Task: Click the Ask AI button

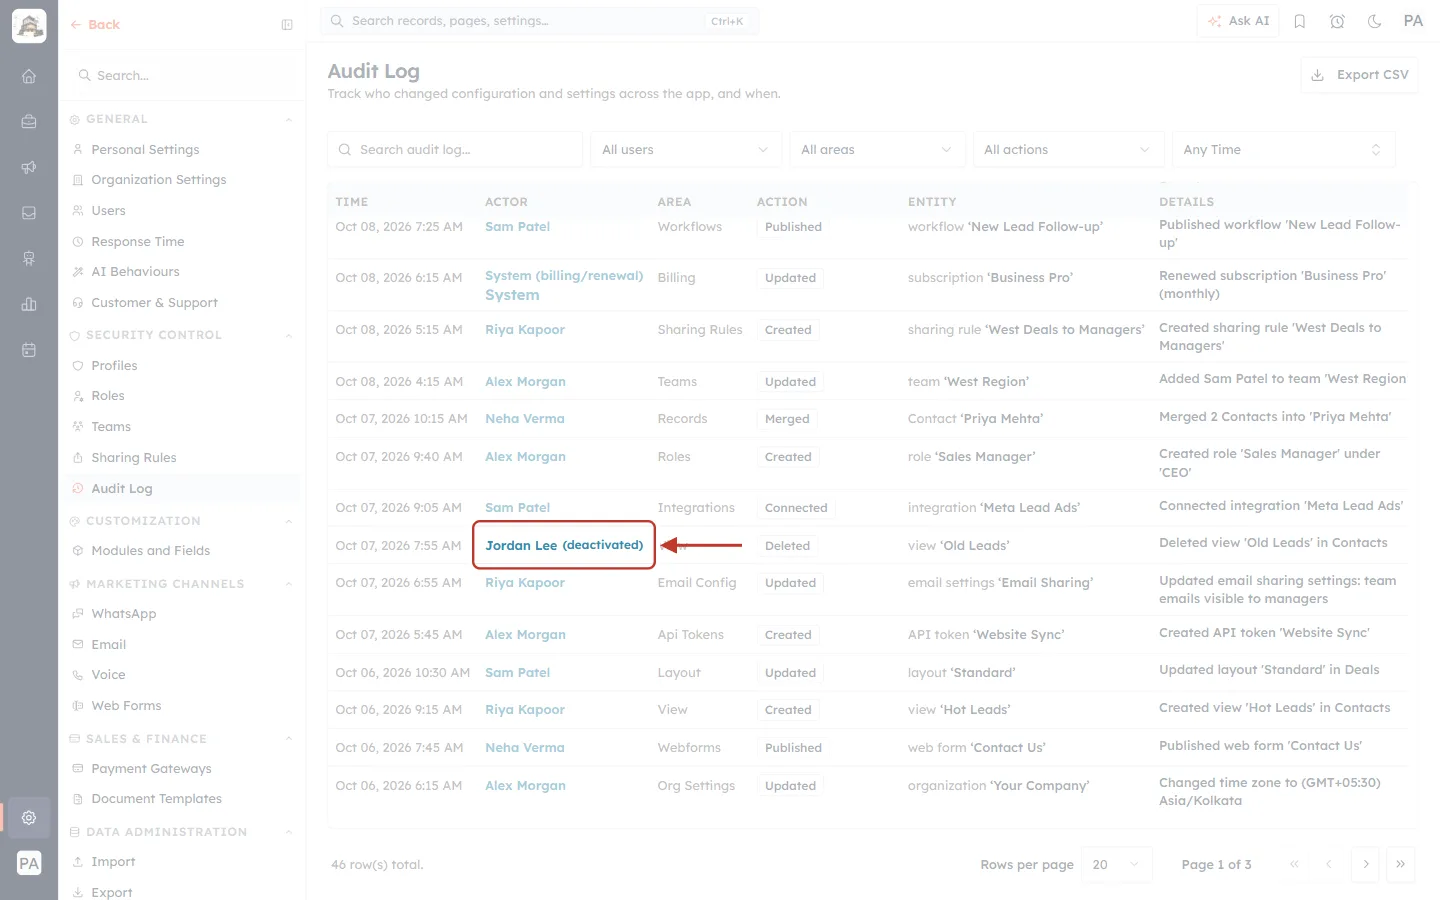Action: click(x=1238, y=21)
